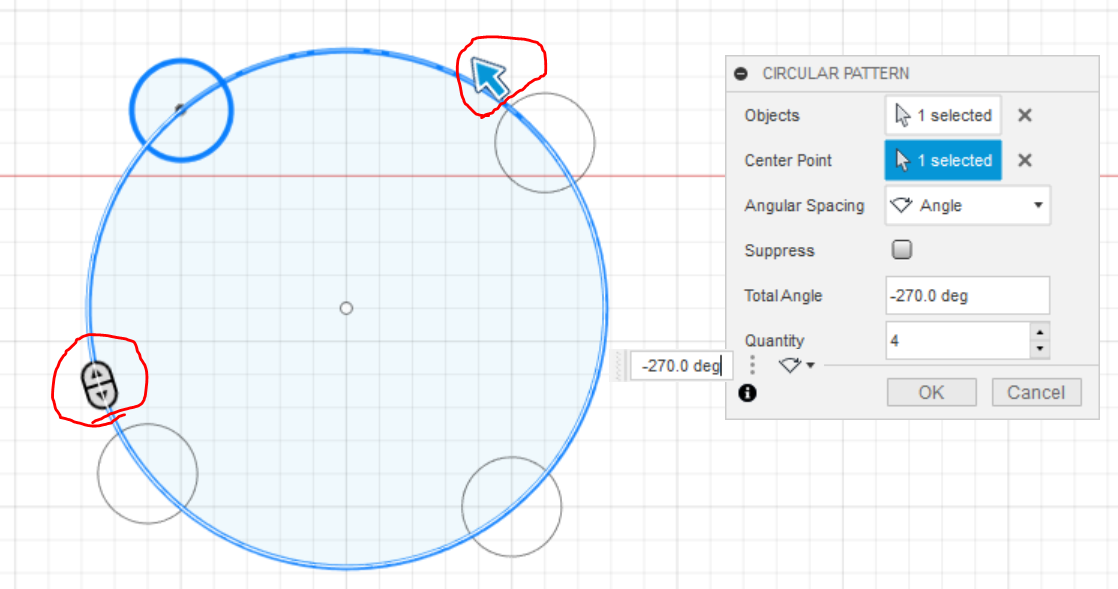1118x589 pixels.
Task: Click the Objects '1 selected' selector
Action: click(943, 116)
